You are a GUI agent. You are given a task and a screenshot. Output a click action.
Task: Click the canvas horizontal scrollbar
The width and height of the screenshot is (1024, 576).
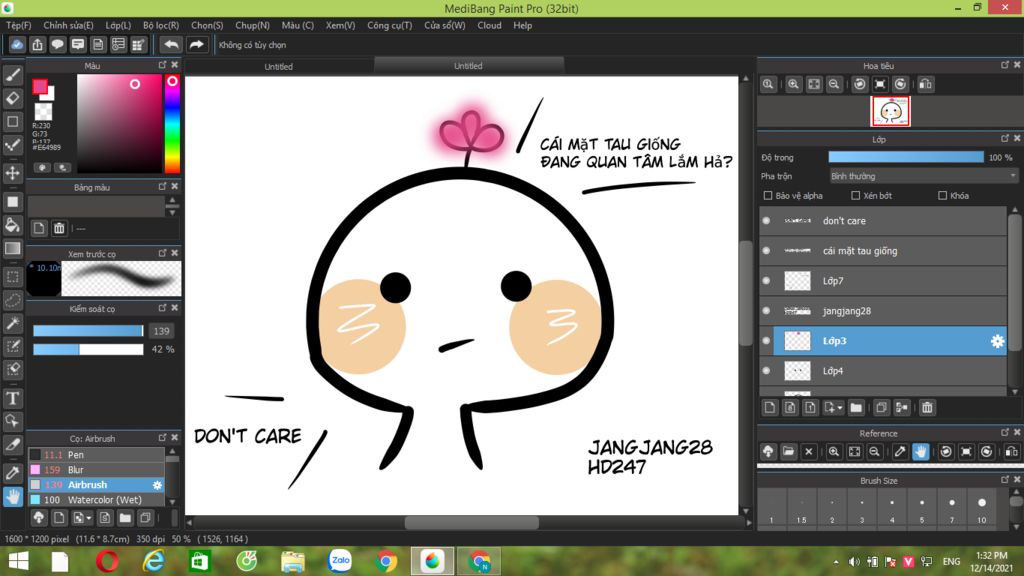[472, 522]
